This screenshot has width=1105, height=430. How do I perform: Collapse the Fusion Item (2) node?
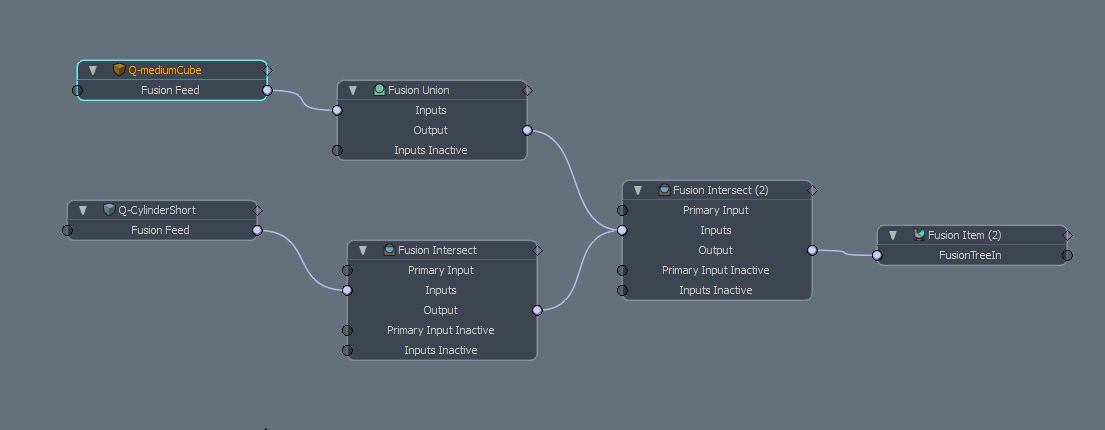pos(893,235)
